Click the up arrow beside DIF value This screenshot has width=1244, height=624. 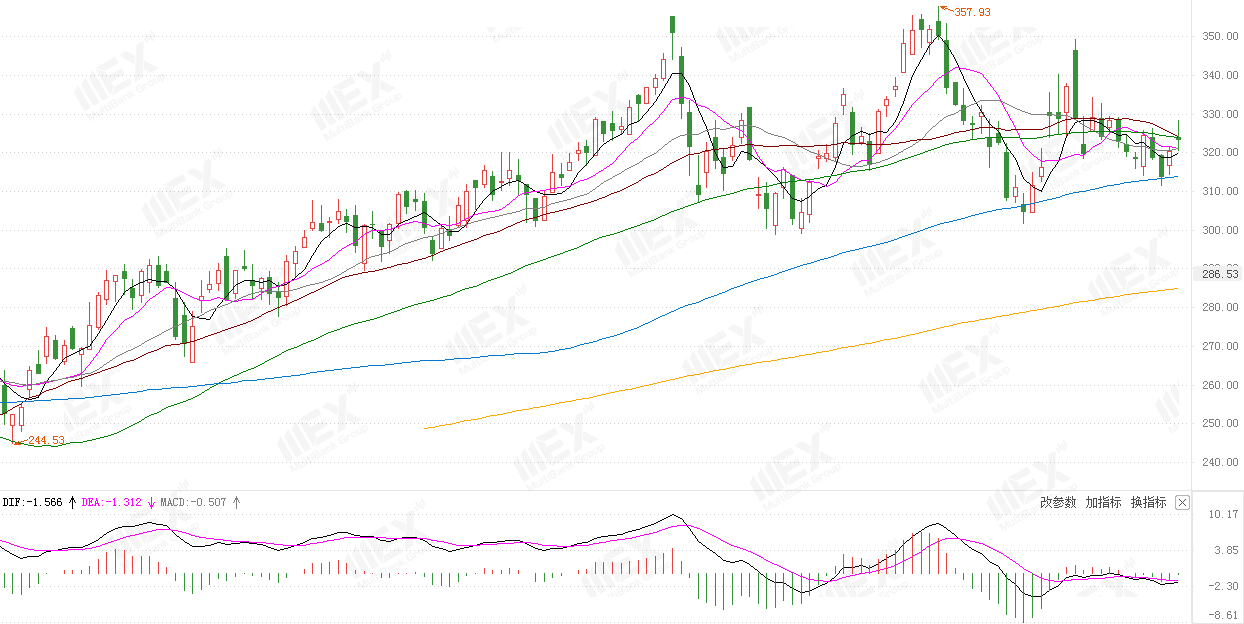click(x=72, y=502)
